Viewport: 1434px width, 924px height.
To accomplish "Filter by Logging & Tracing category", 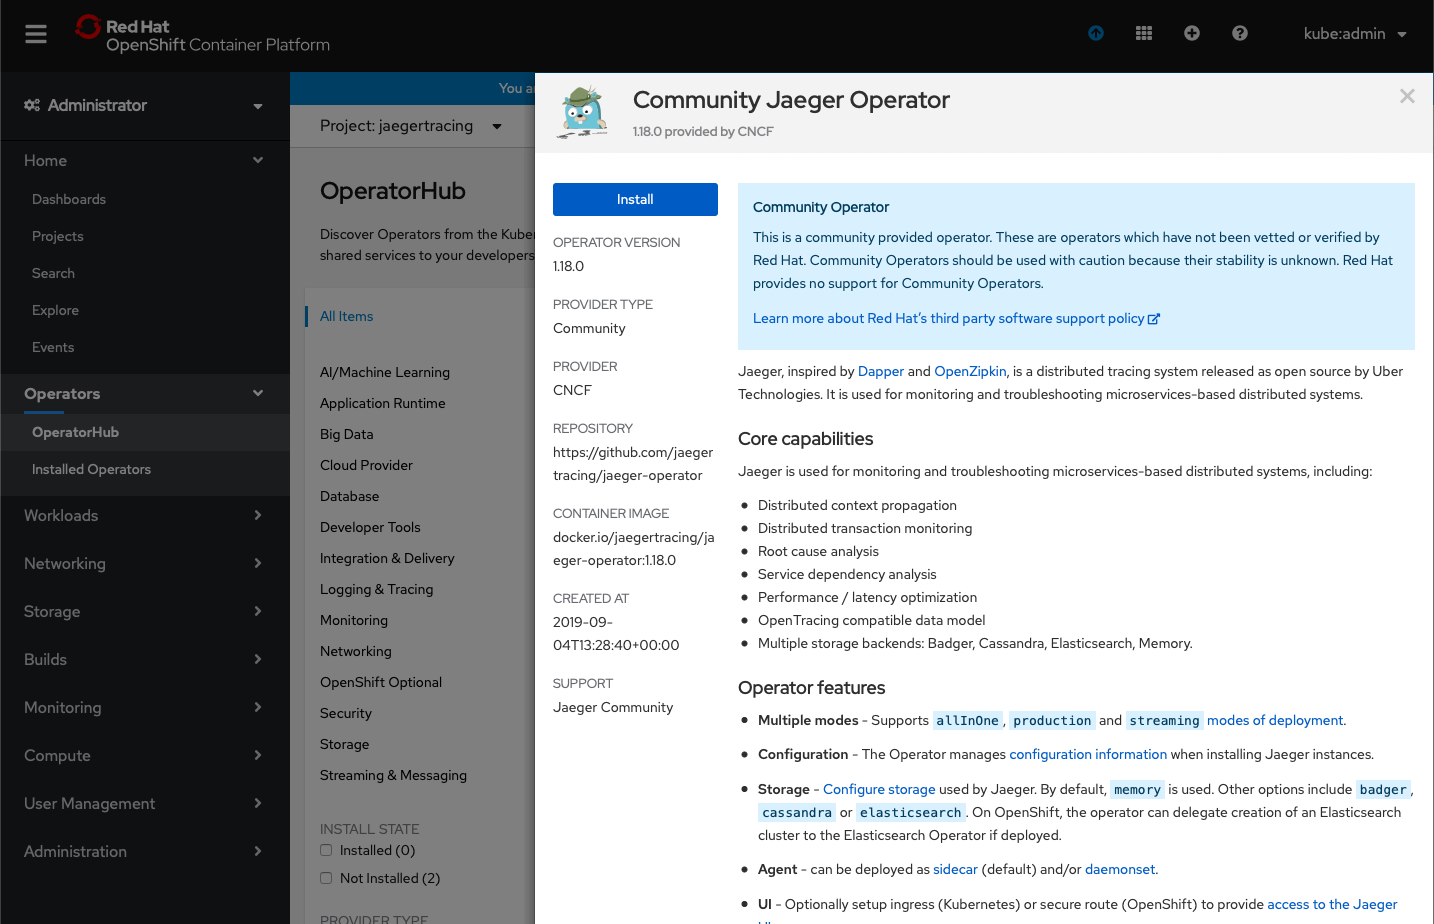I will pyautogui.click(x=377, y=589).
